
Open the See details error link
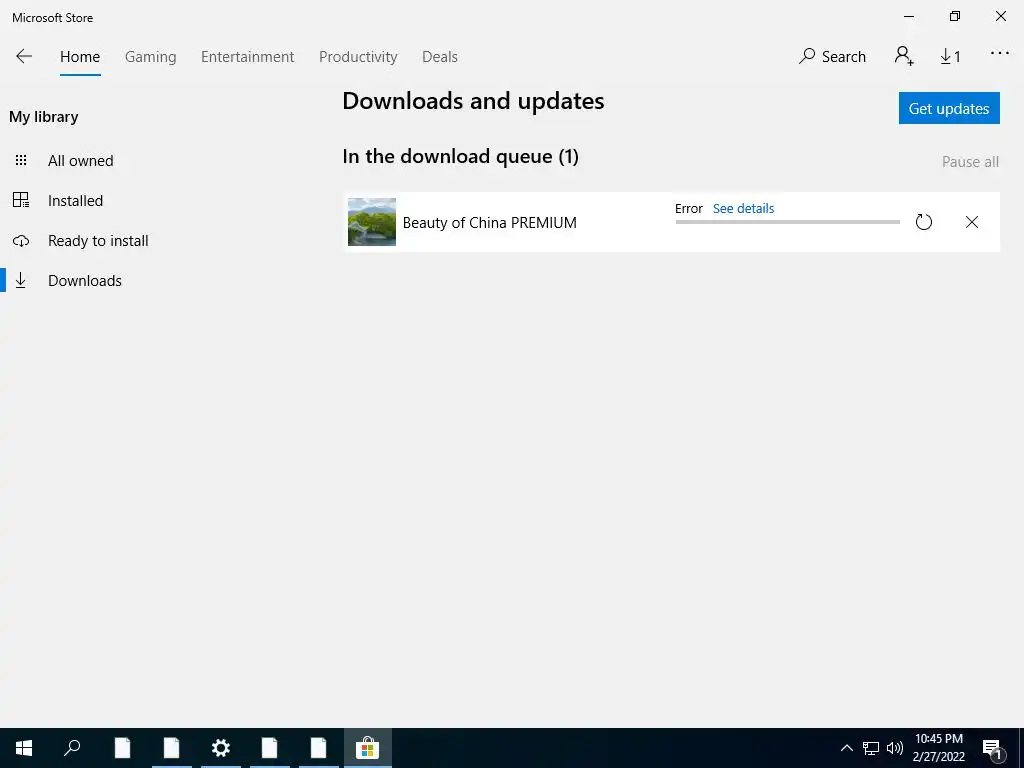click(743, 208)
